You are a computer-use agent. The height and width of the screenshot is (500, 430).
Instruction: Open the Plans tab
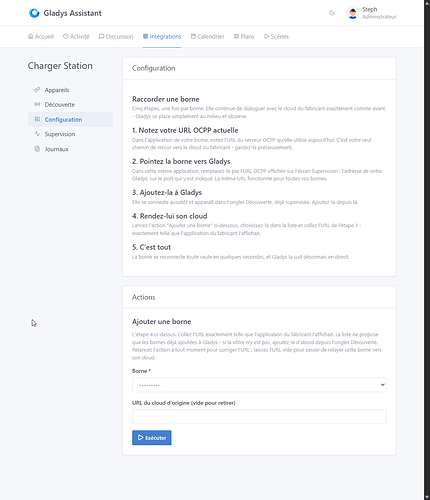tap(244, 36)
